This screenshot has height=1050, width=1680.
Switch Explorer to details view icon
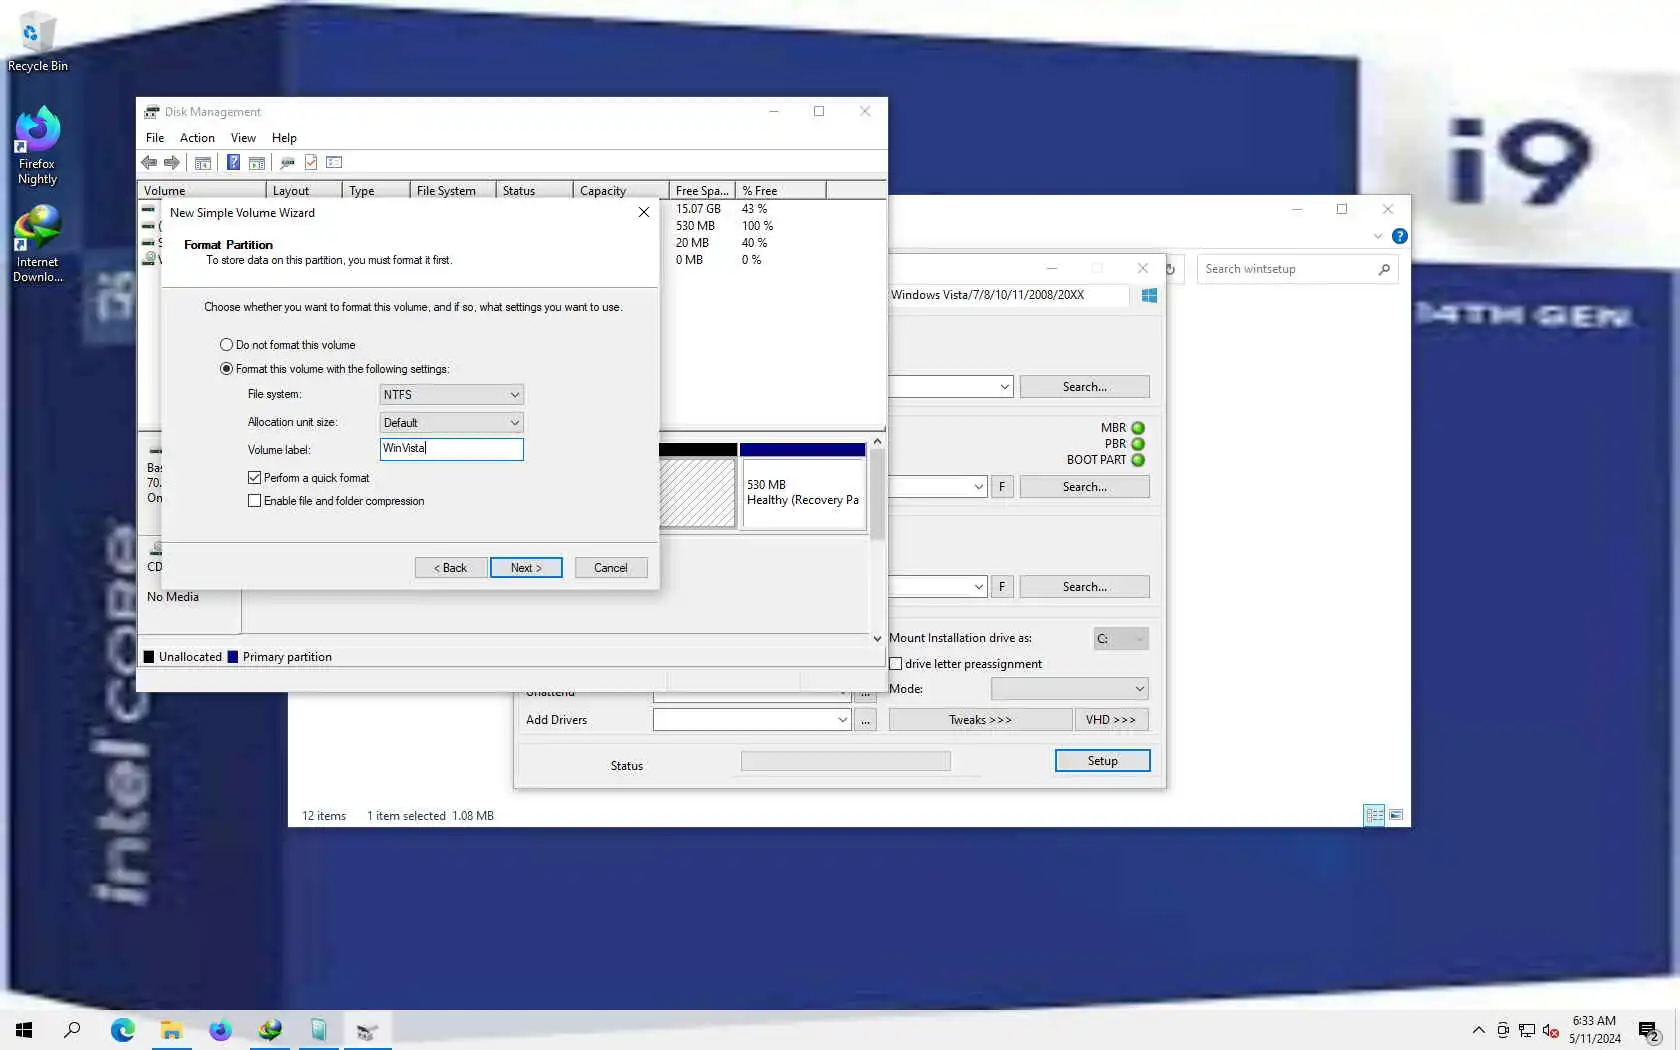(1375, 815)
